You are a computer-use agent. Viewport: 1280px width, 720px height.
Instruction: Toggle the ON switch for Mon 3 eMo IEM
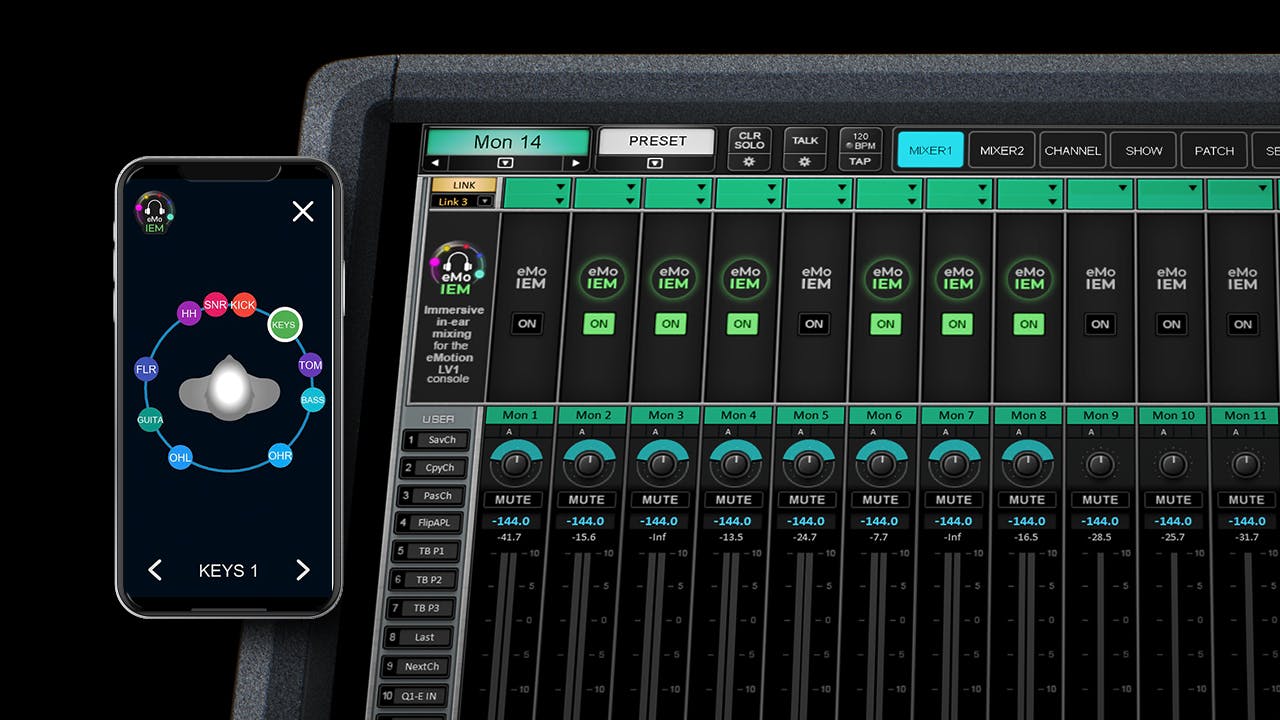click(671, 324)
